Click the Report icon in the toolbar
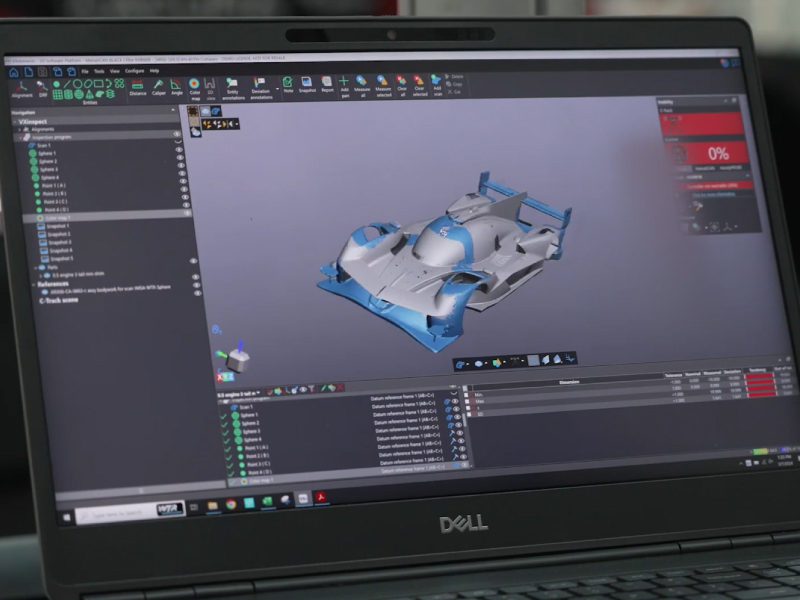This screenshot has width=800, height=600. click(327, 82)
